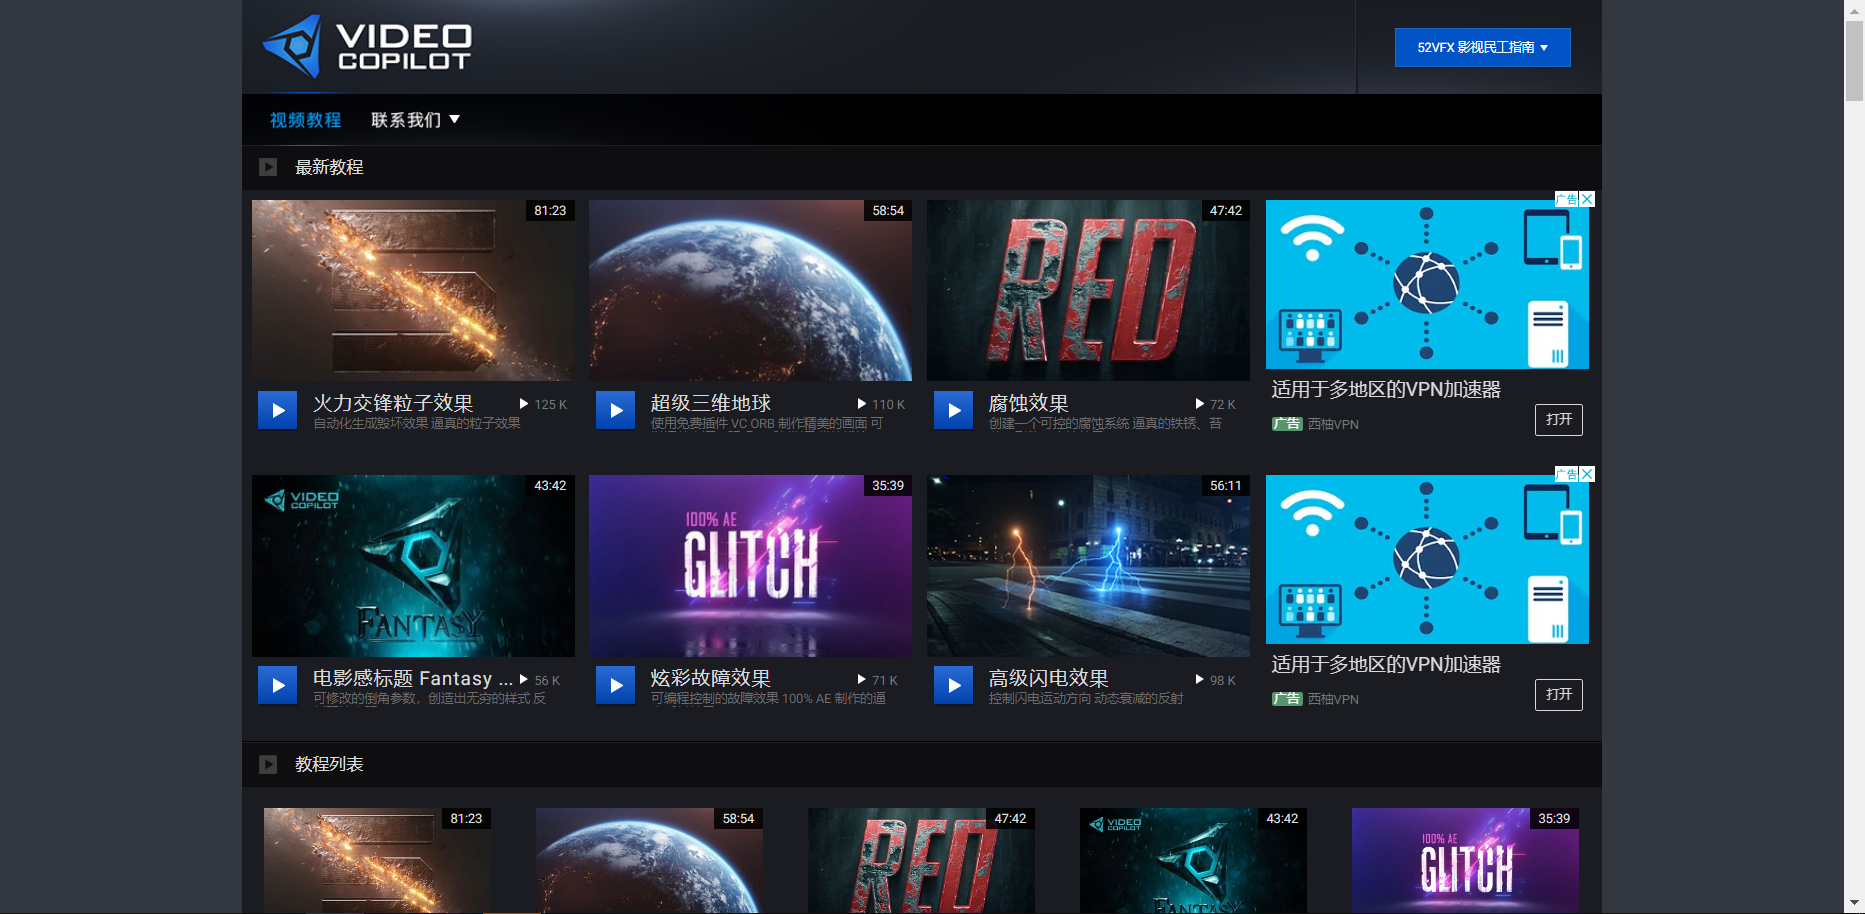Open the 35:39 Glitch thumbnail in 最新教程

click(750, 566)
